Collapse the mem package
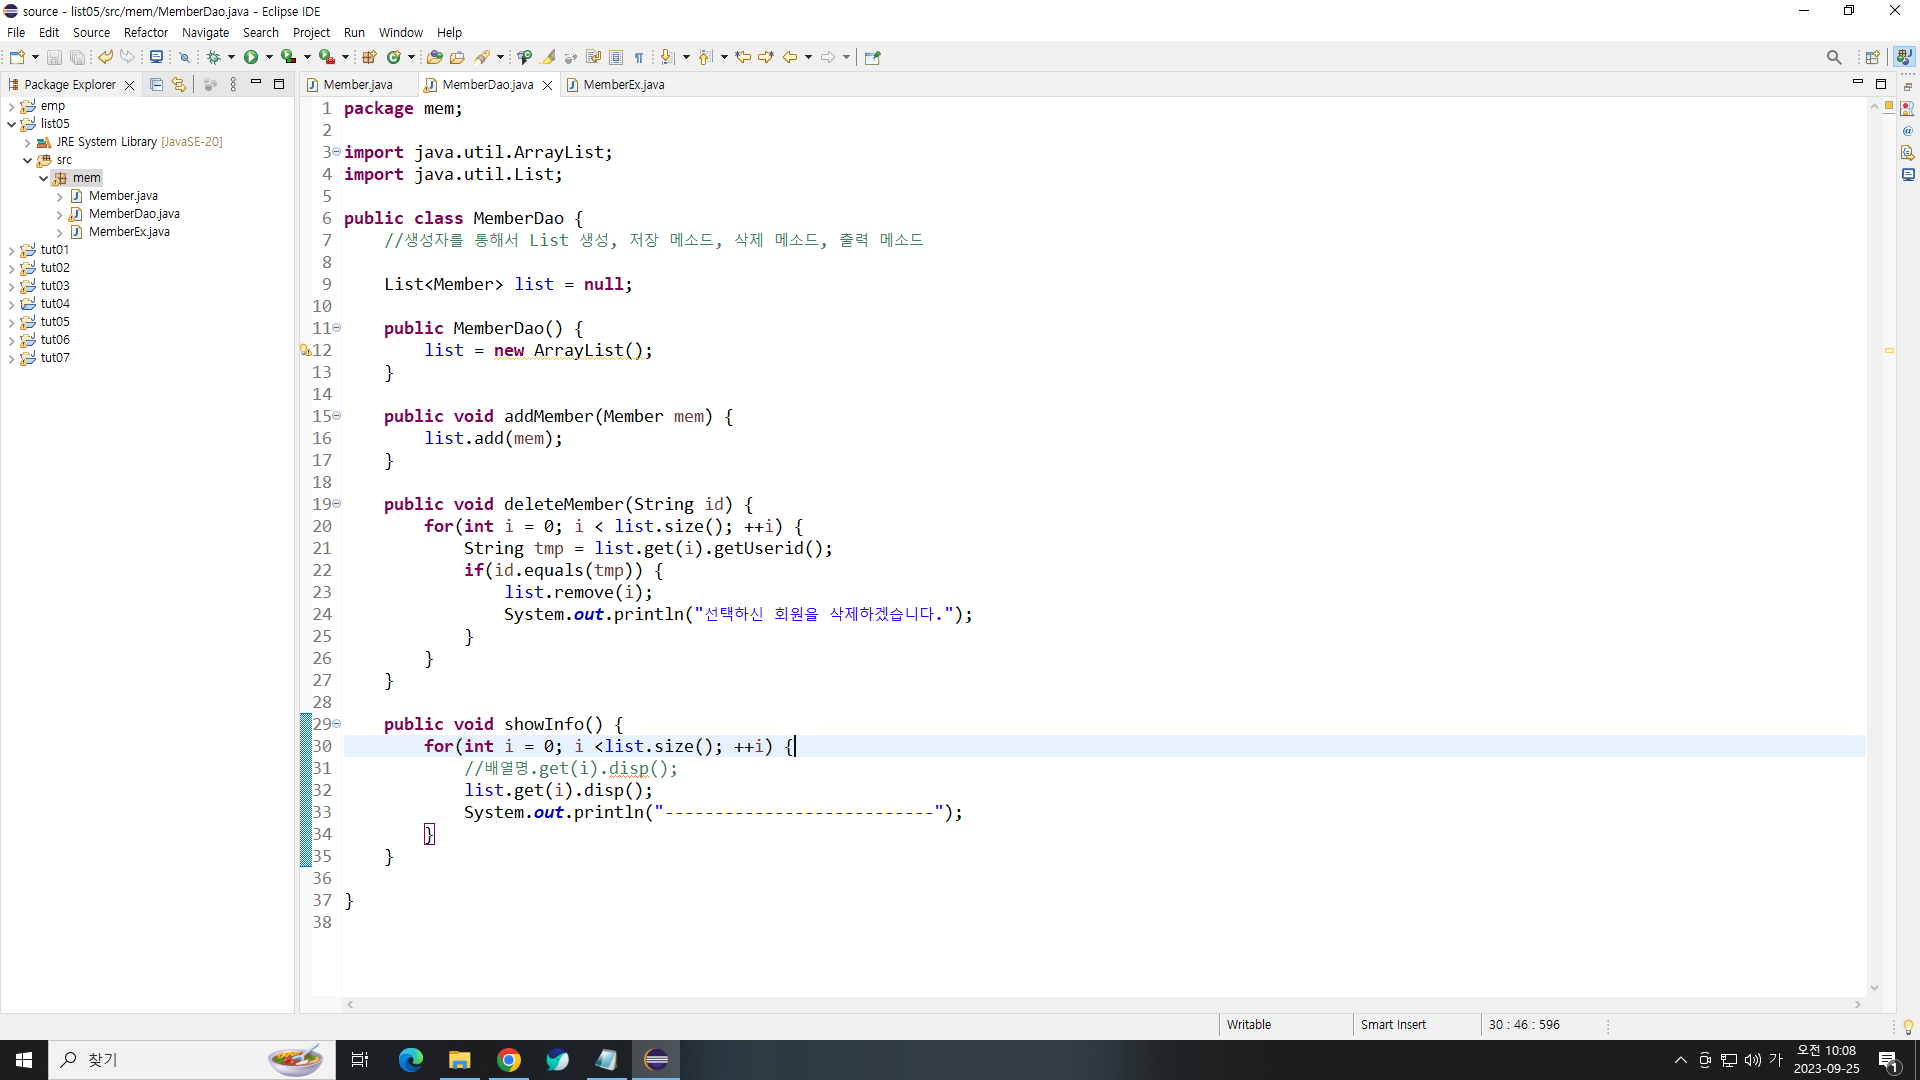Image resolution: width=1920 pixels, height=1080 pixels. point(43,178)
